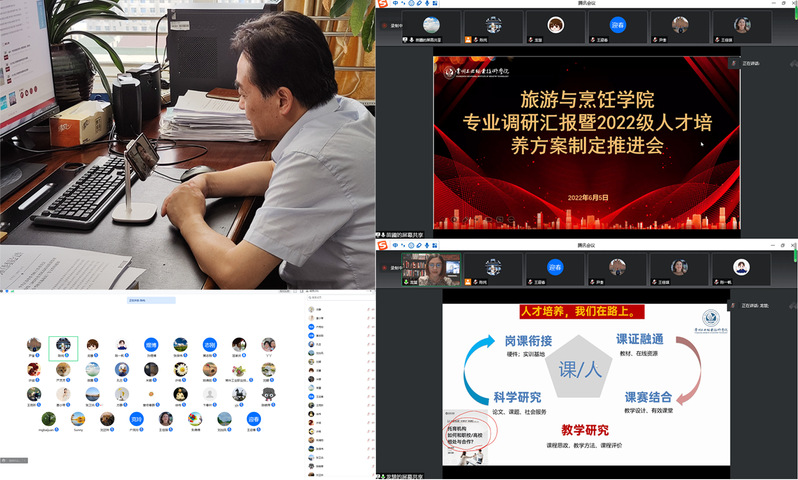Select the 迎春 participant avatar in top strip
Screen dimensions: 798x480
point(617,25)
